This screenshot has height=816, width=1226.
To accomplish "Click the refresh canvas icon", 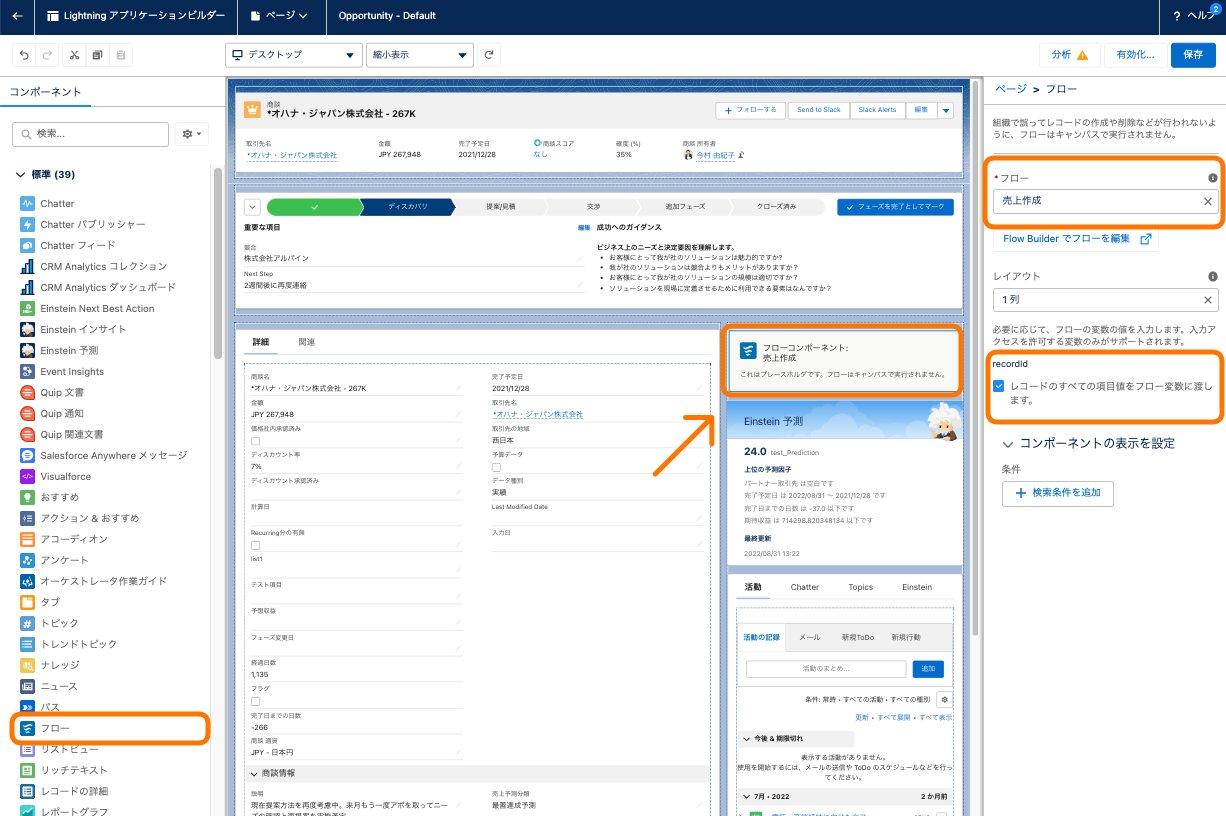I will pos(489,55).
